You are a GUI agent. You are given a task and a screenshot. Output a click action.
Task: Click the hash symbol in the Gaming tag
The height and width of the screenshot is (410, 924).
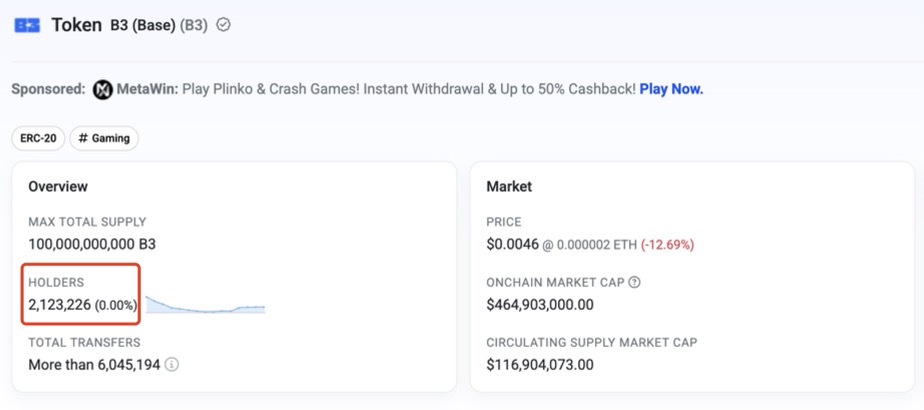(83, 138)
